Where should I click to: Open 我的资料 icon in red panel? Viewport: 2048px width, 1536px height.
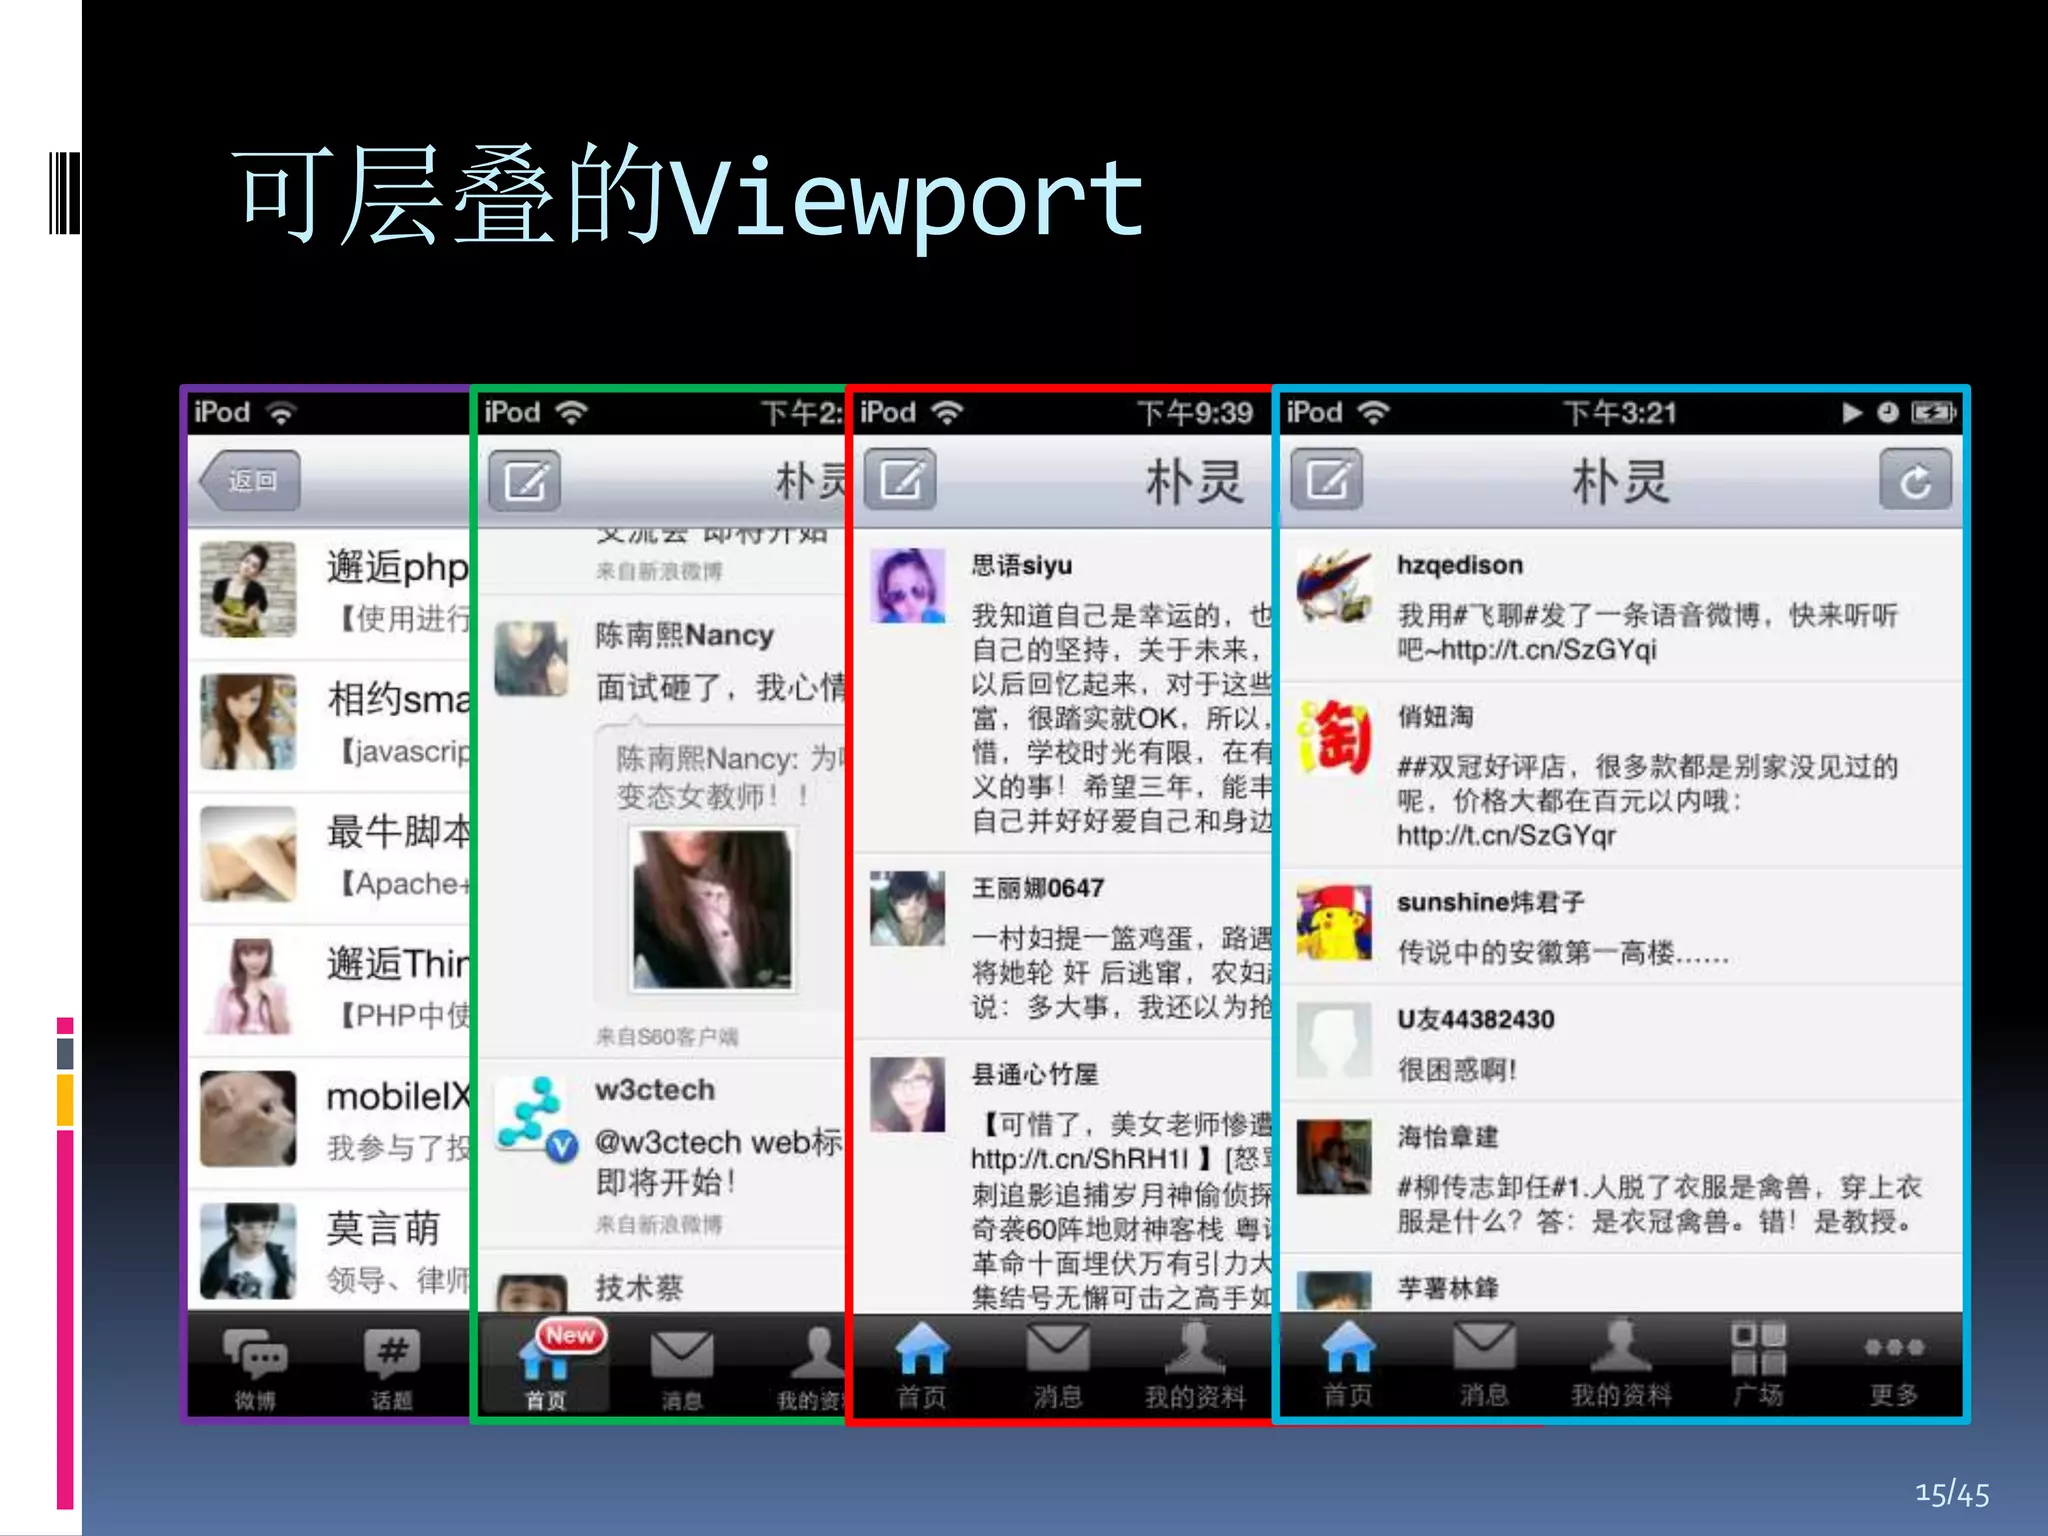click(1195, 1365)
